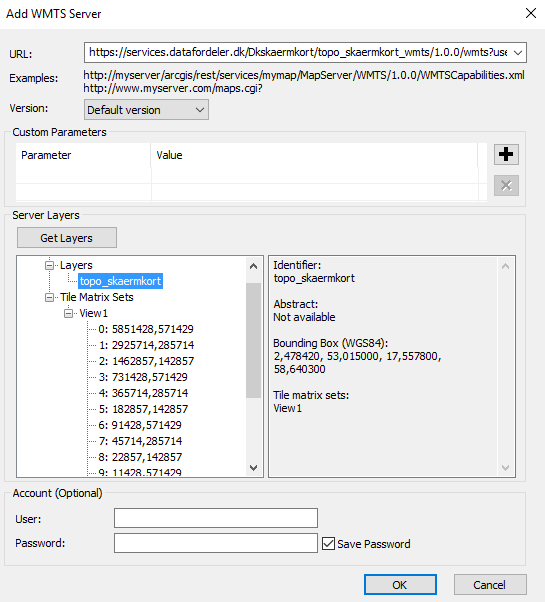This screenshot has width=545, height=602.
Task: Open the URL history dropdown arrow
Action: coord(518,53)
